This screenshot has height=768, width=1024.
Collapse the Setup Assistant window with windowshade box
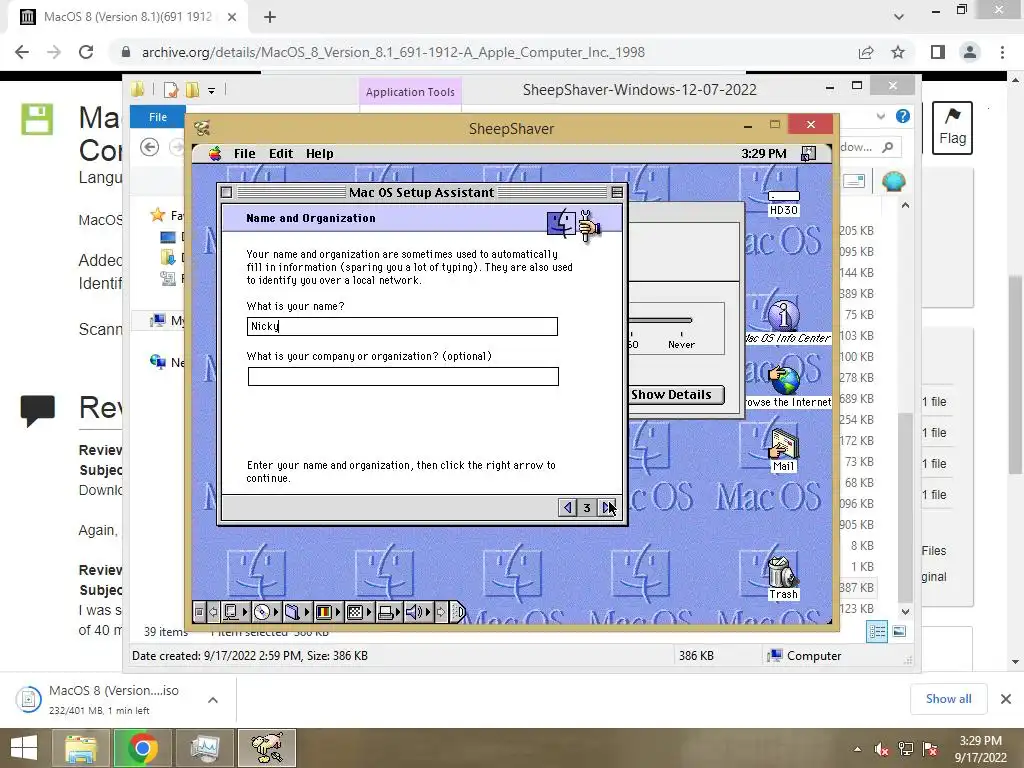(x=616, y=192)
